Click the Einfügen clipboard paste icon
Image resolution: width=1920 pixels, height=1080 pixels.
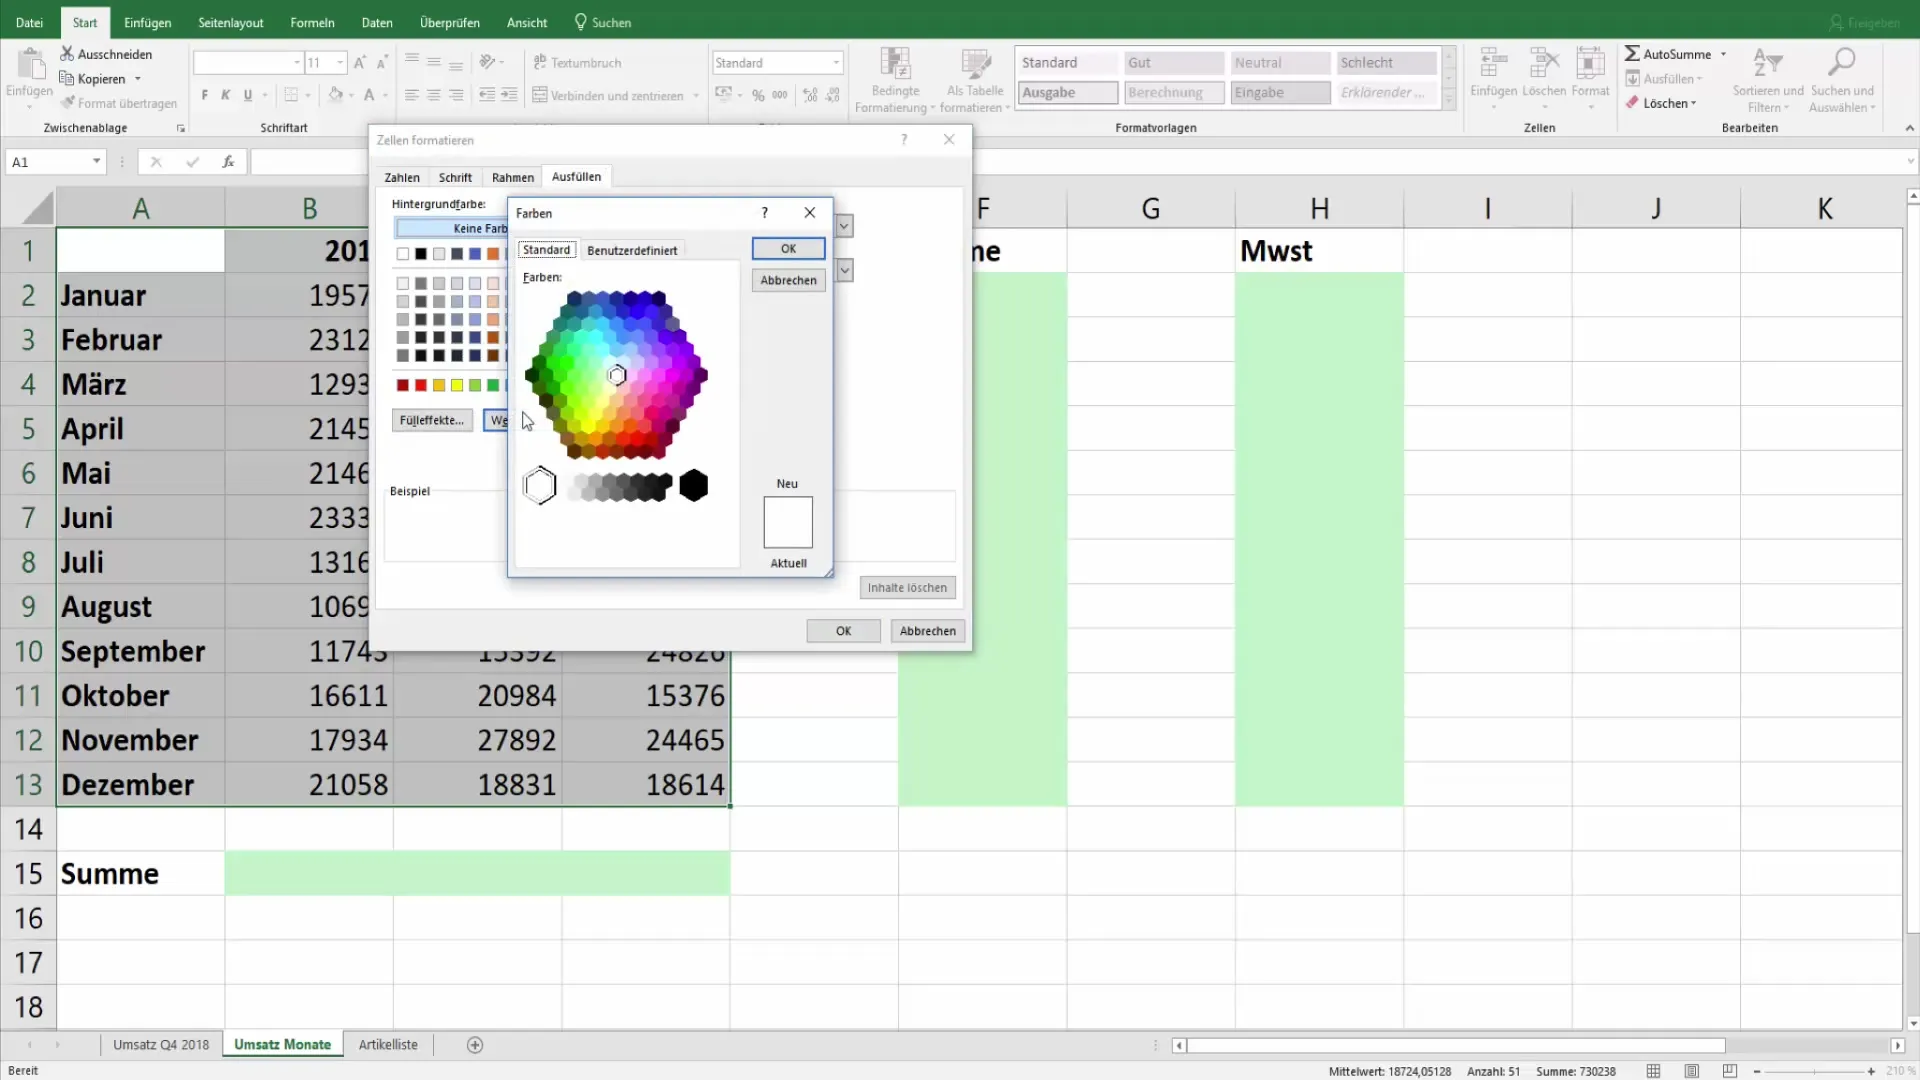pos(30,64)
